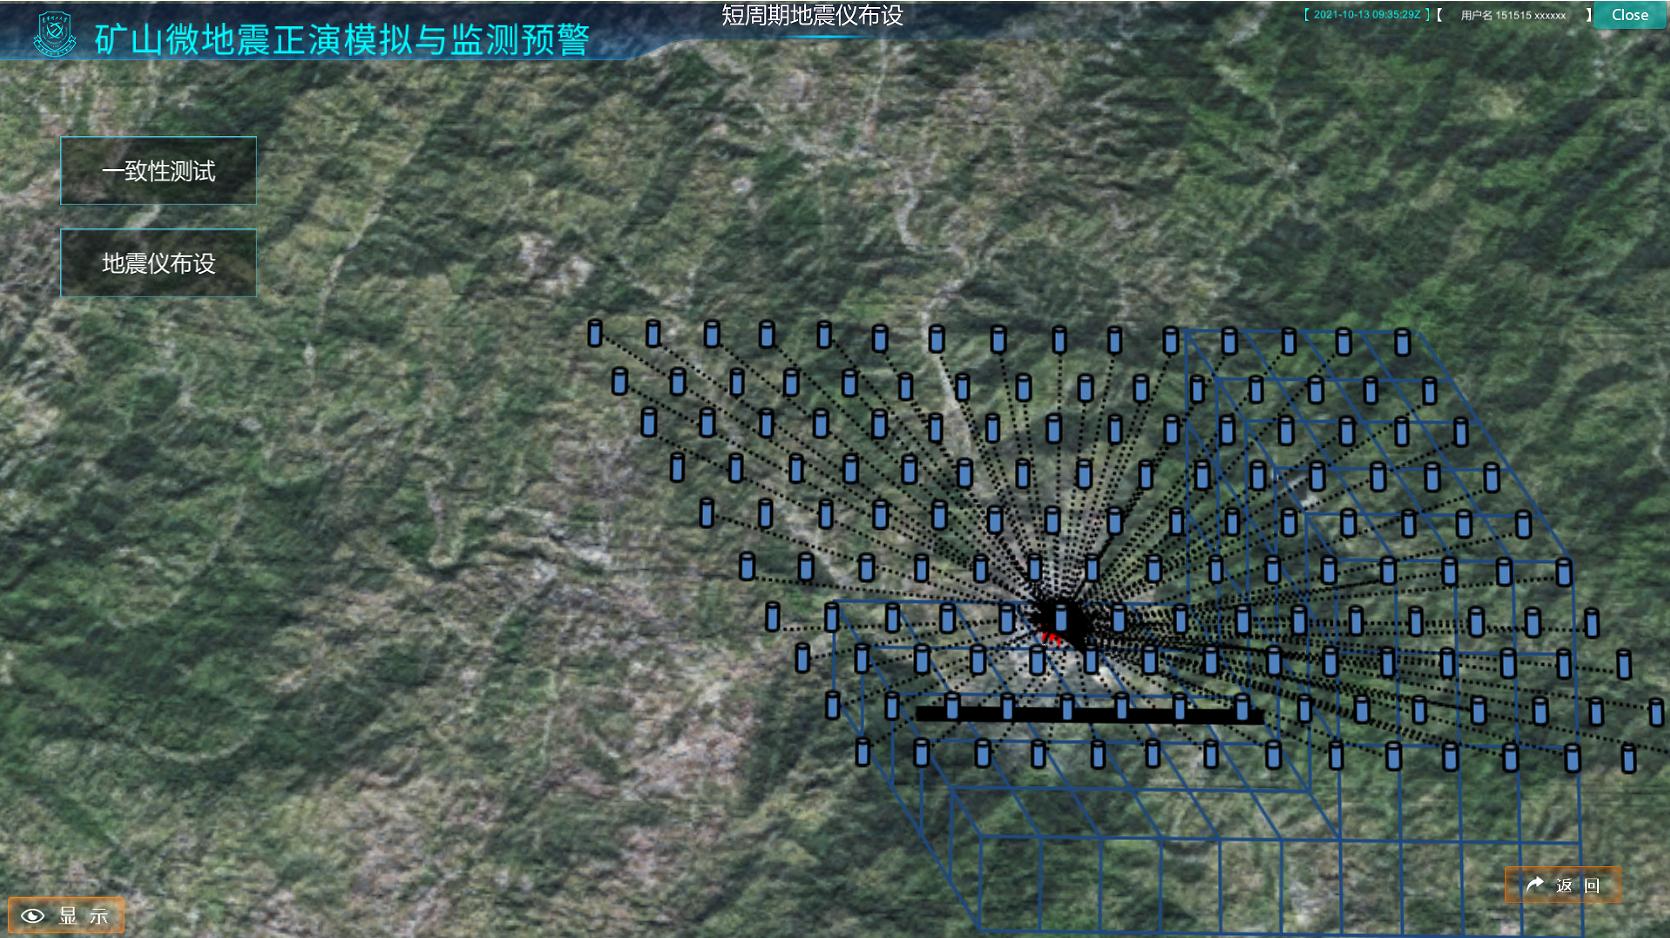Viewport: 1670px width, 938px height.
Task: Click the 2021-10-13 timestamp display
Action: 1366,15
